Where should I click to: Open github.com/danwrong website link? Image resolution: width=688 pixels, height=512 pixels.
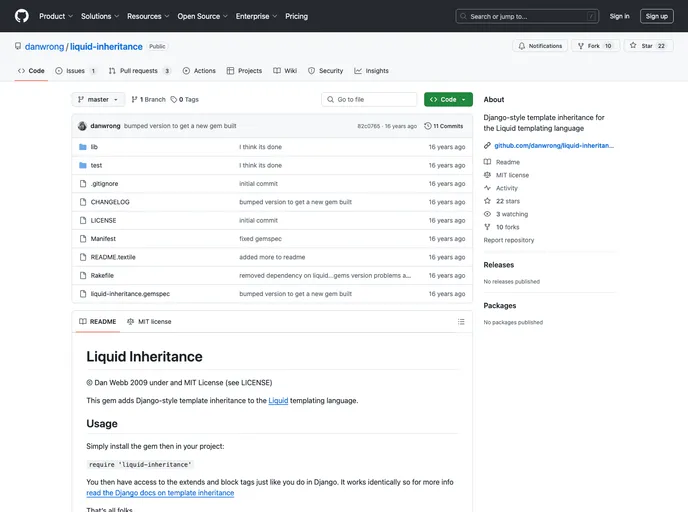click(x=554, y=146)
